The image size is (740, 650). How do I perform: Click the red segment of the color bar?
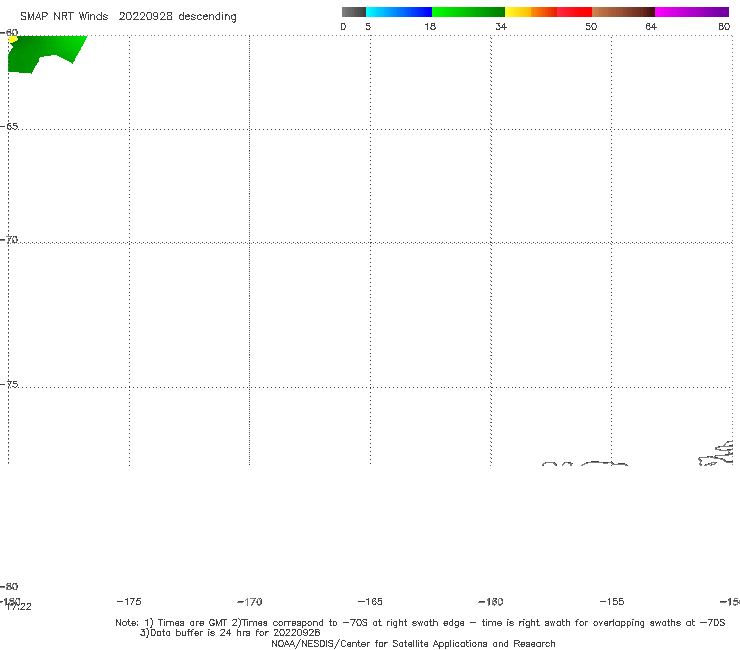(x=574, y=12)
